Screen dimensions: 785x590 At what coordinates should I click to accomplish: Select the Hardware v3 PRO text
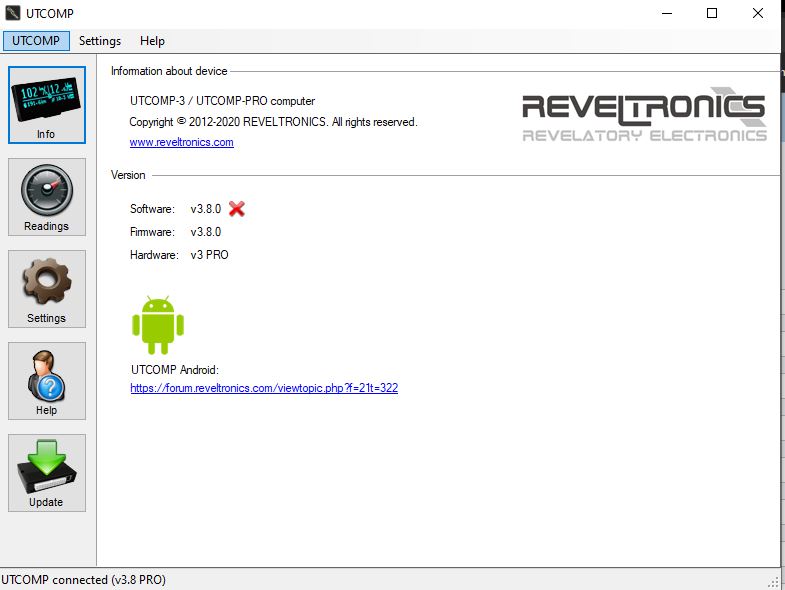pos(209,255)
